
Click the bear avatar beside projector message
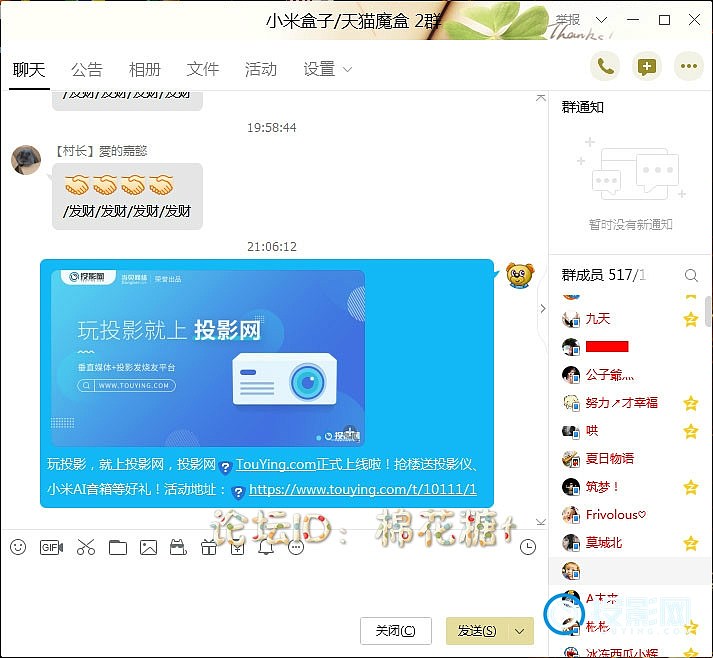(x=520, y=275)
